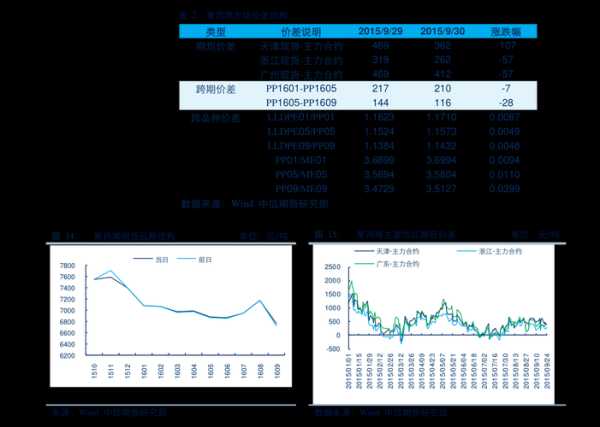Click the 2015/9/29 column header

pyautogui.click(x=380, y=31)
